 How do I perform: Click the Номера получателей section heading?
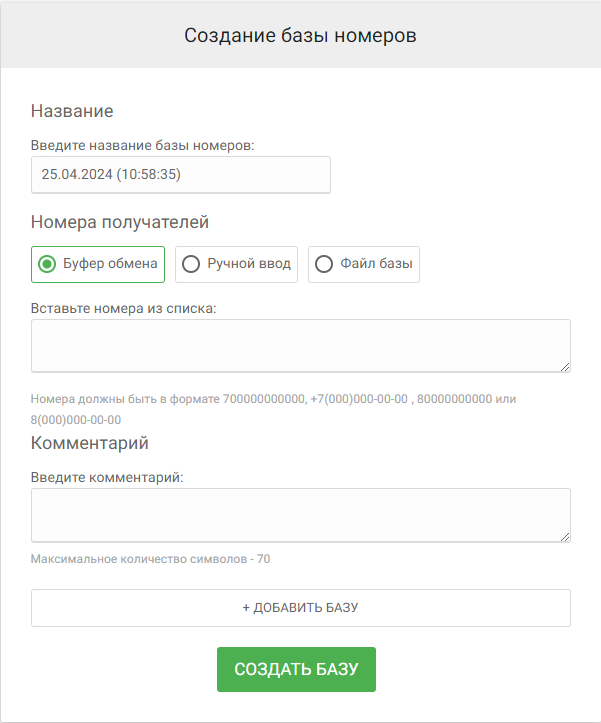click(x=120, y=222)
